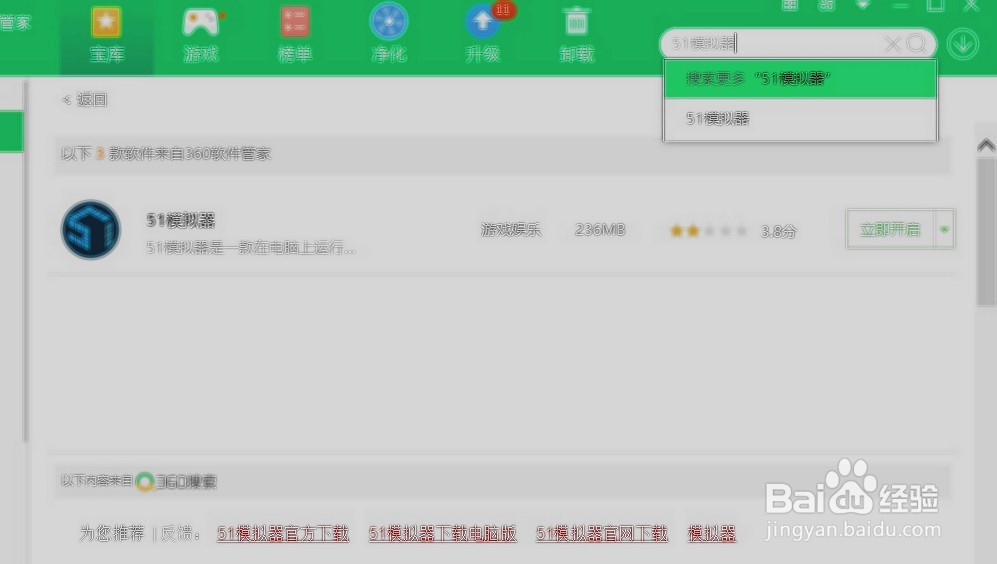Click the 51模拟器 app icon

(91, 230)
